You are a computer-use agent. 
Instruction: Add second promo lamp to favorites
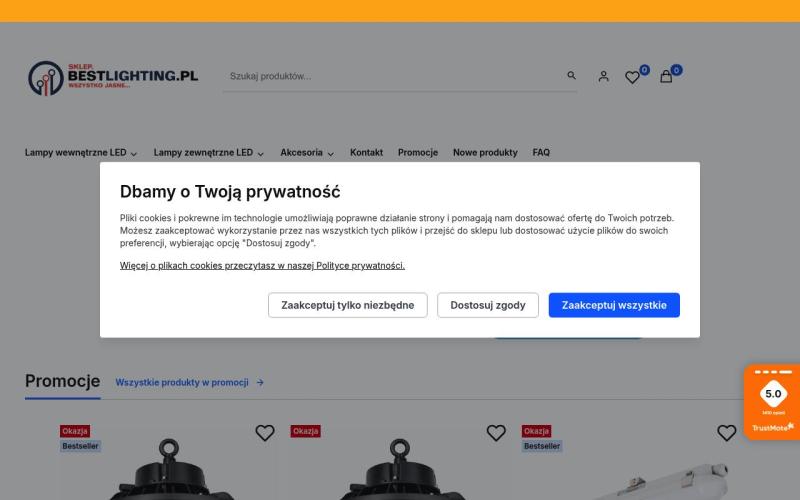[x=496, y=433]
